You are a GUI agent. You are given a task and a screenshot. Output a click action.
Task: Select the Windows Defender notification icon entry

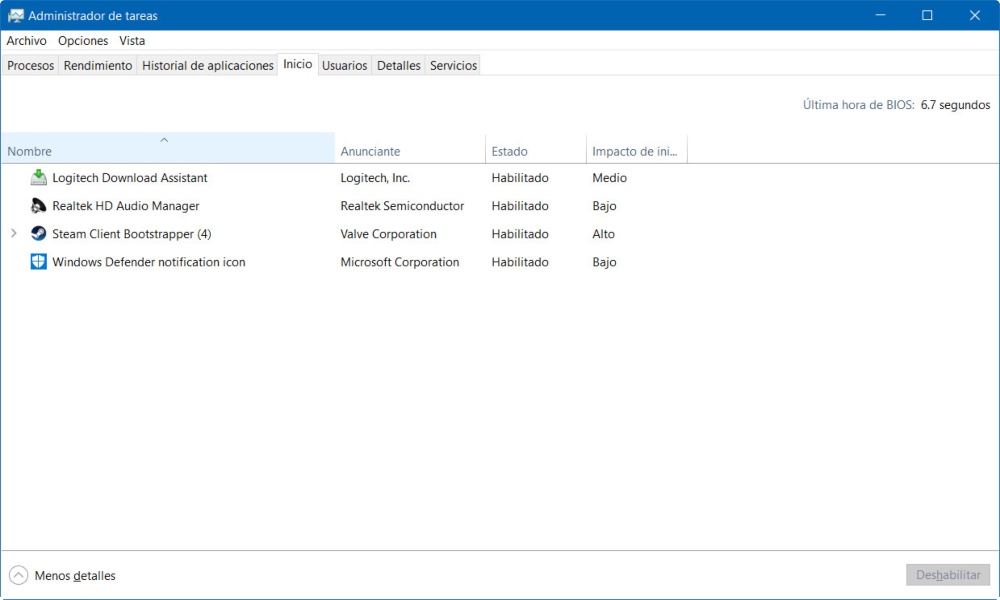point(149,262)
